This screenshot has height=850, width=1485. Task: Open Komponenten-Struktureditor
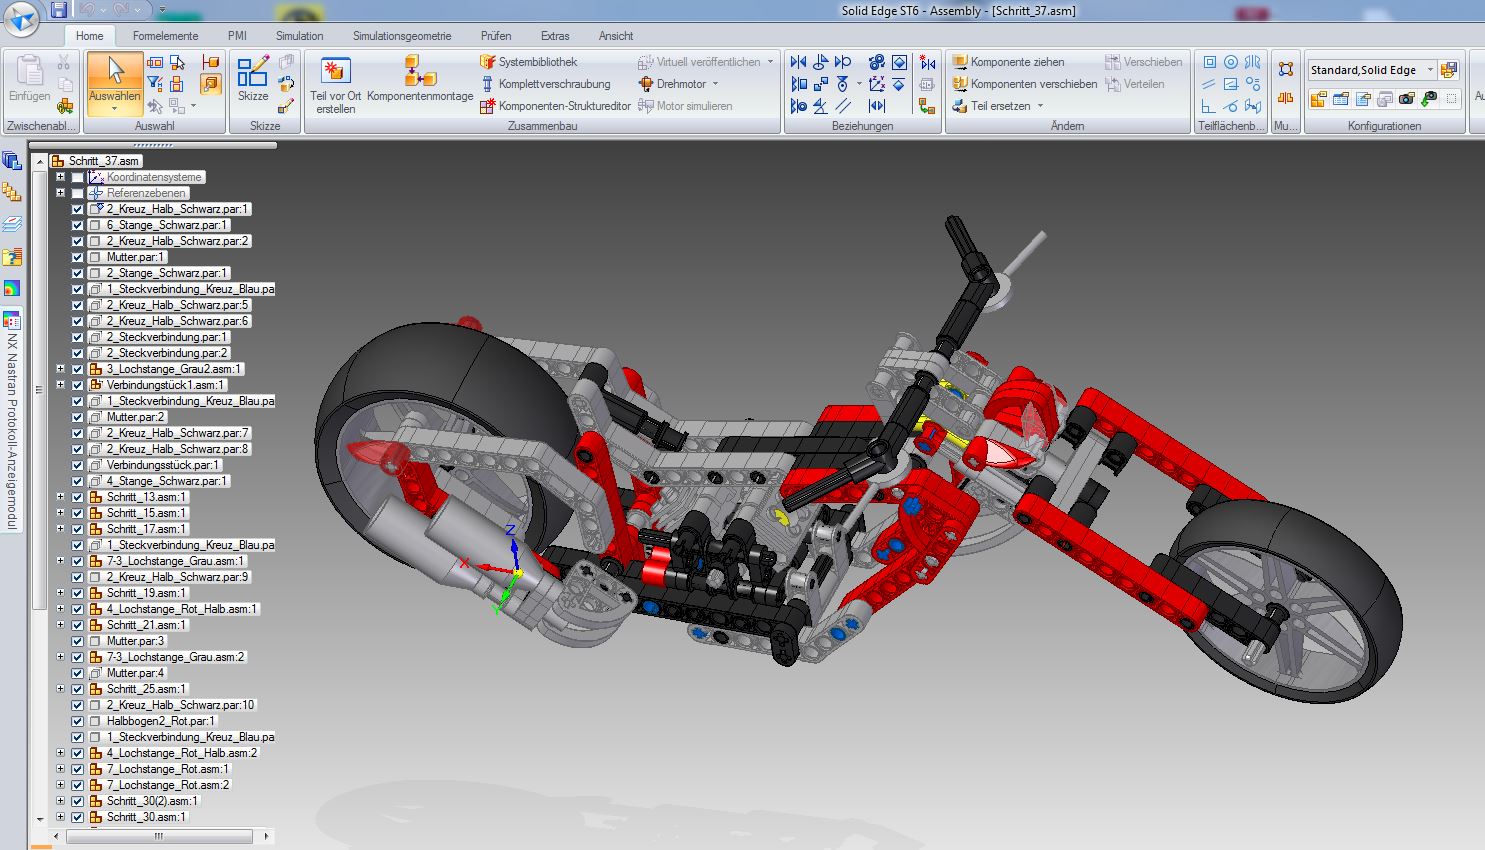[564, 106]
